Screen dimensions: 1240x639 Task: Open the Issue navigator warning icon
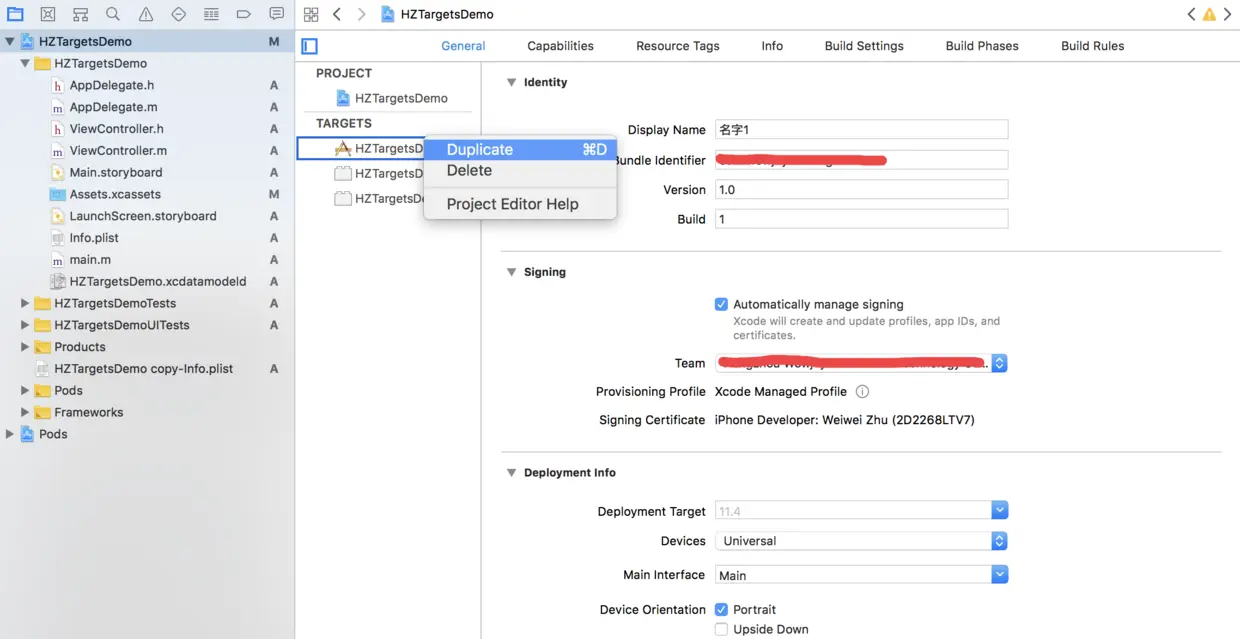pyautogui.click(x=146, y=14)
